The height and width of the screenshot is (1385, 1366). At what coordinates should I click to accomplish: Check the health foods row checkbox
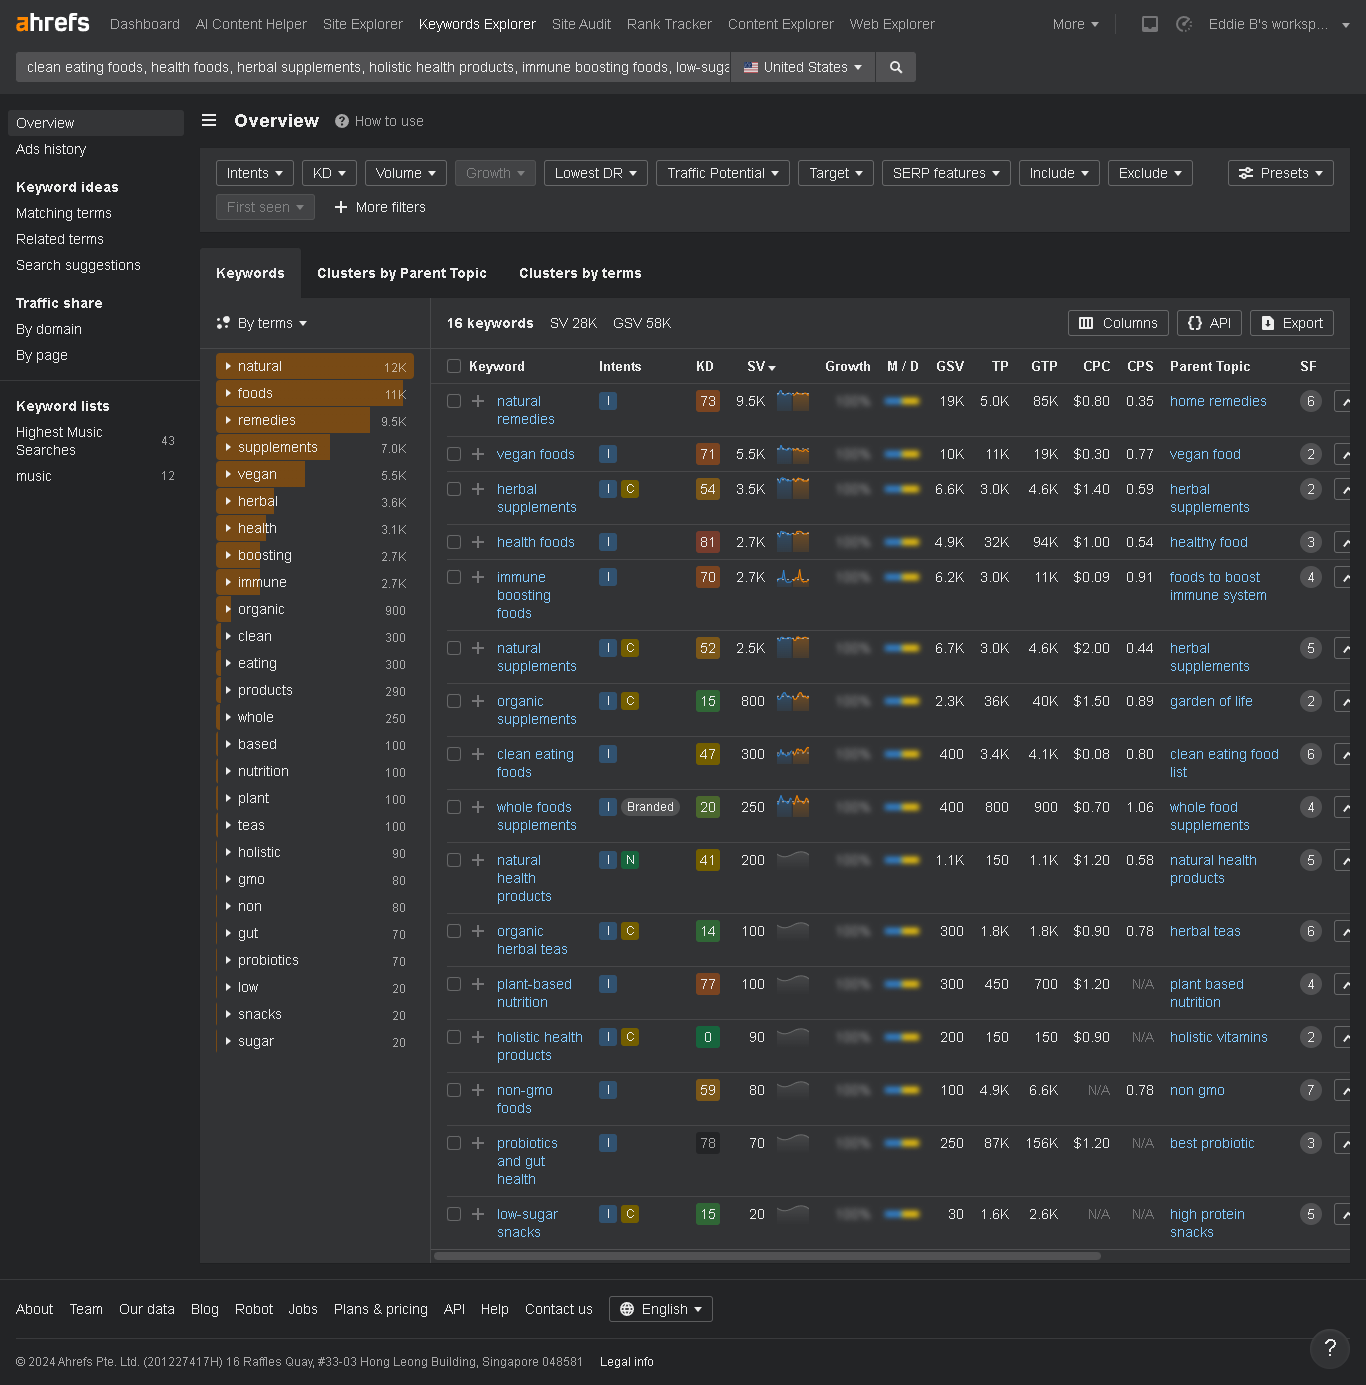click(454, 542)
